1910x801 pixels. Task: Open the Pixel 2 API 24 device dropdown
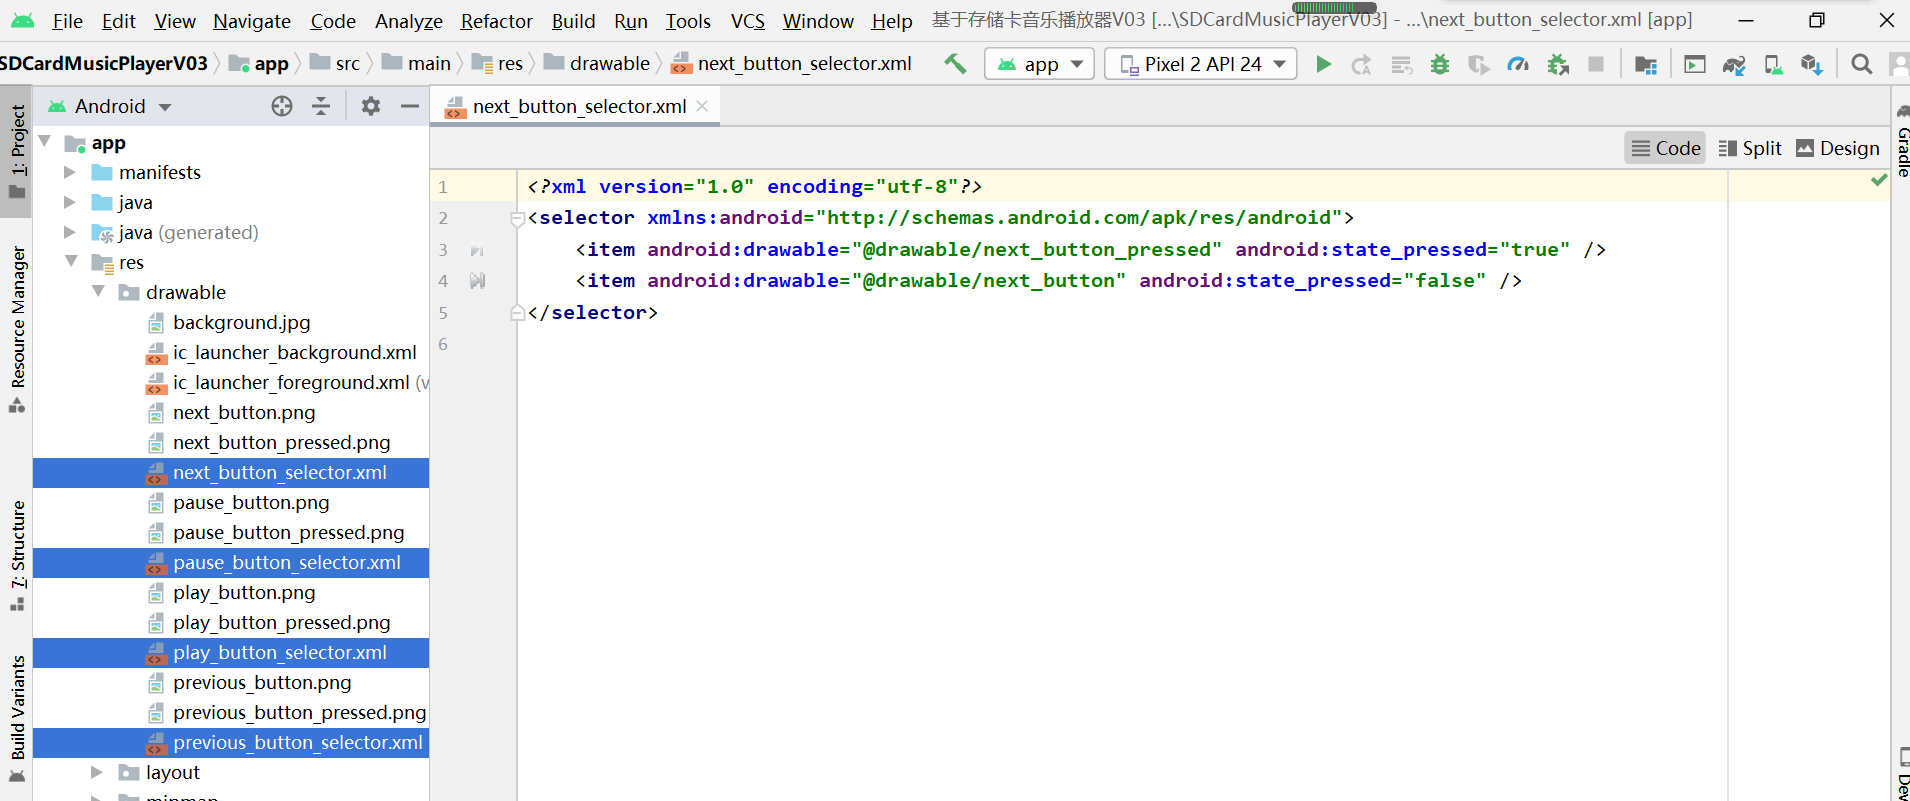click(1201, 64)
